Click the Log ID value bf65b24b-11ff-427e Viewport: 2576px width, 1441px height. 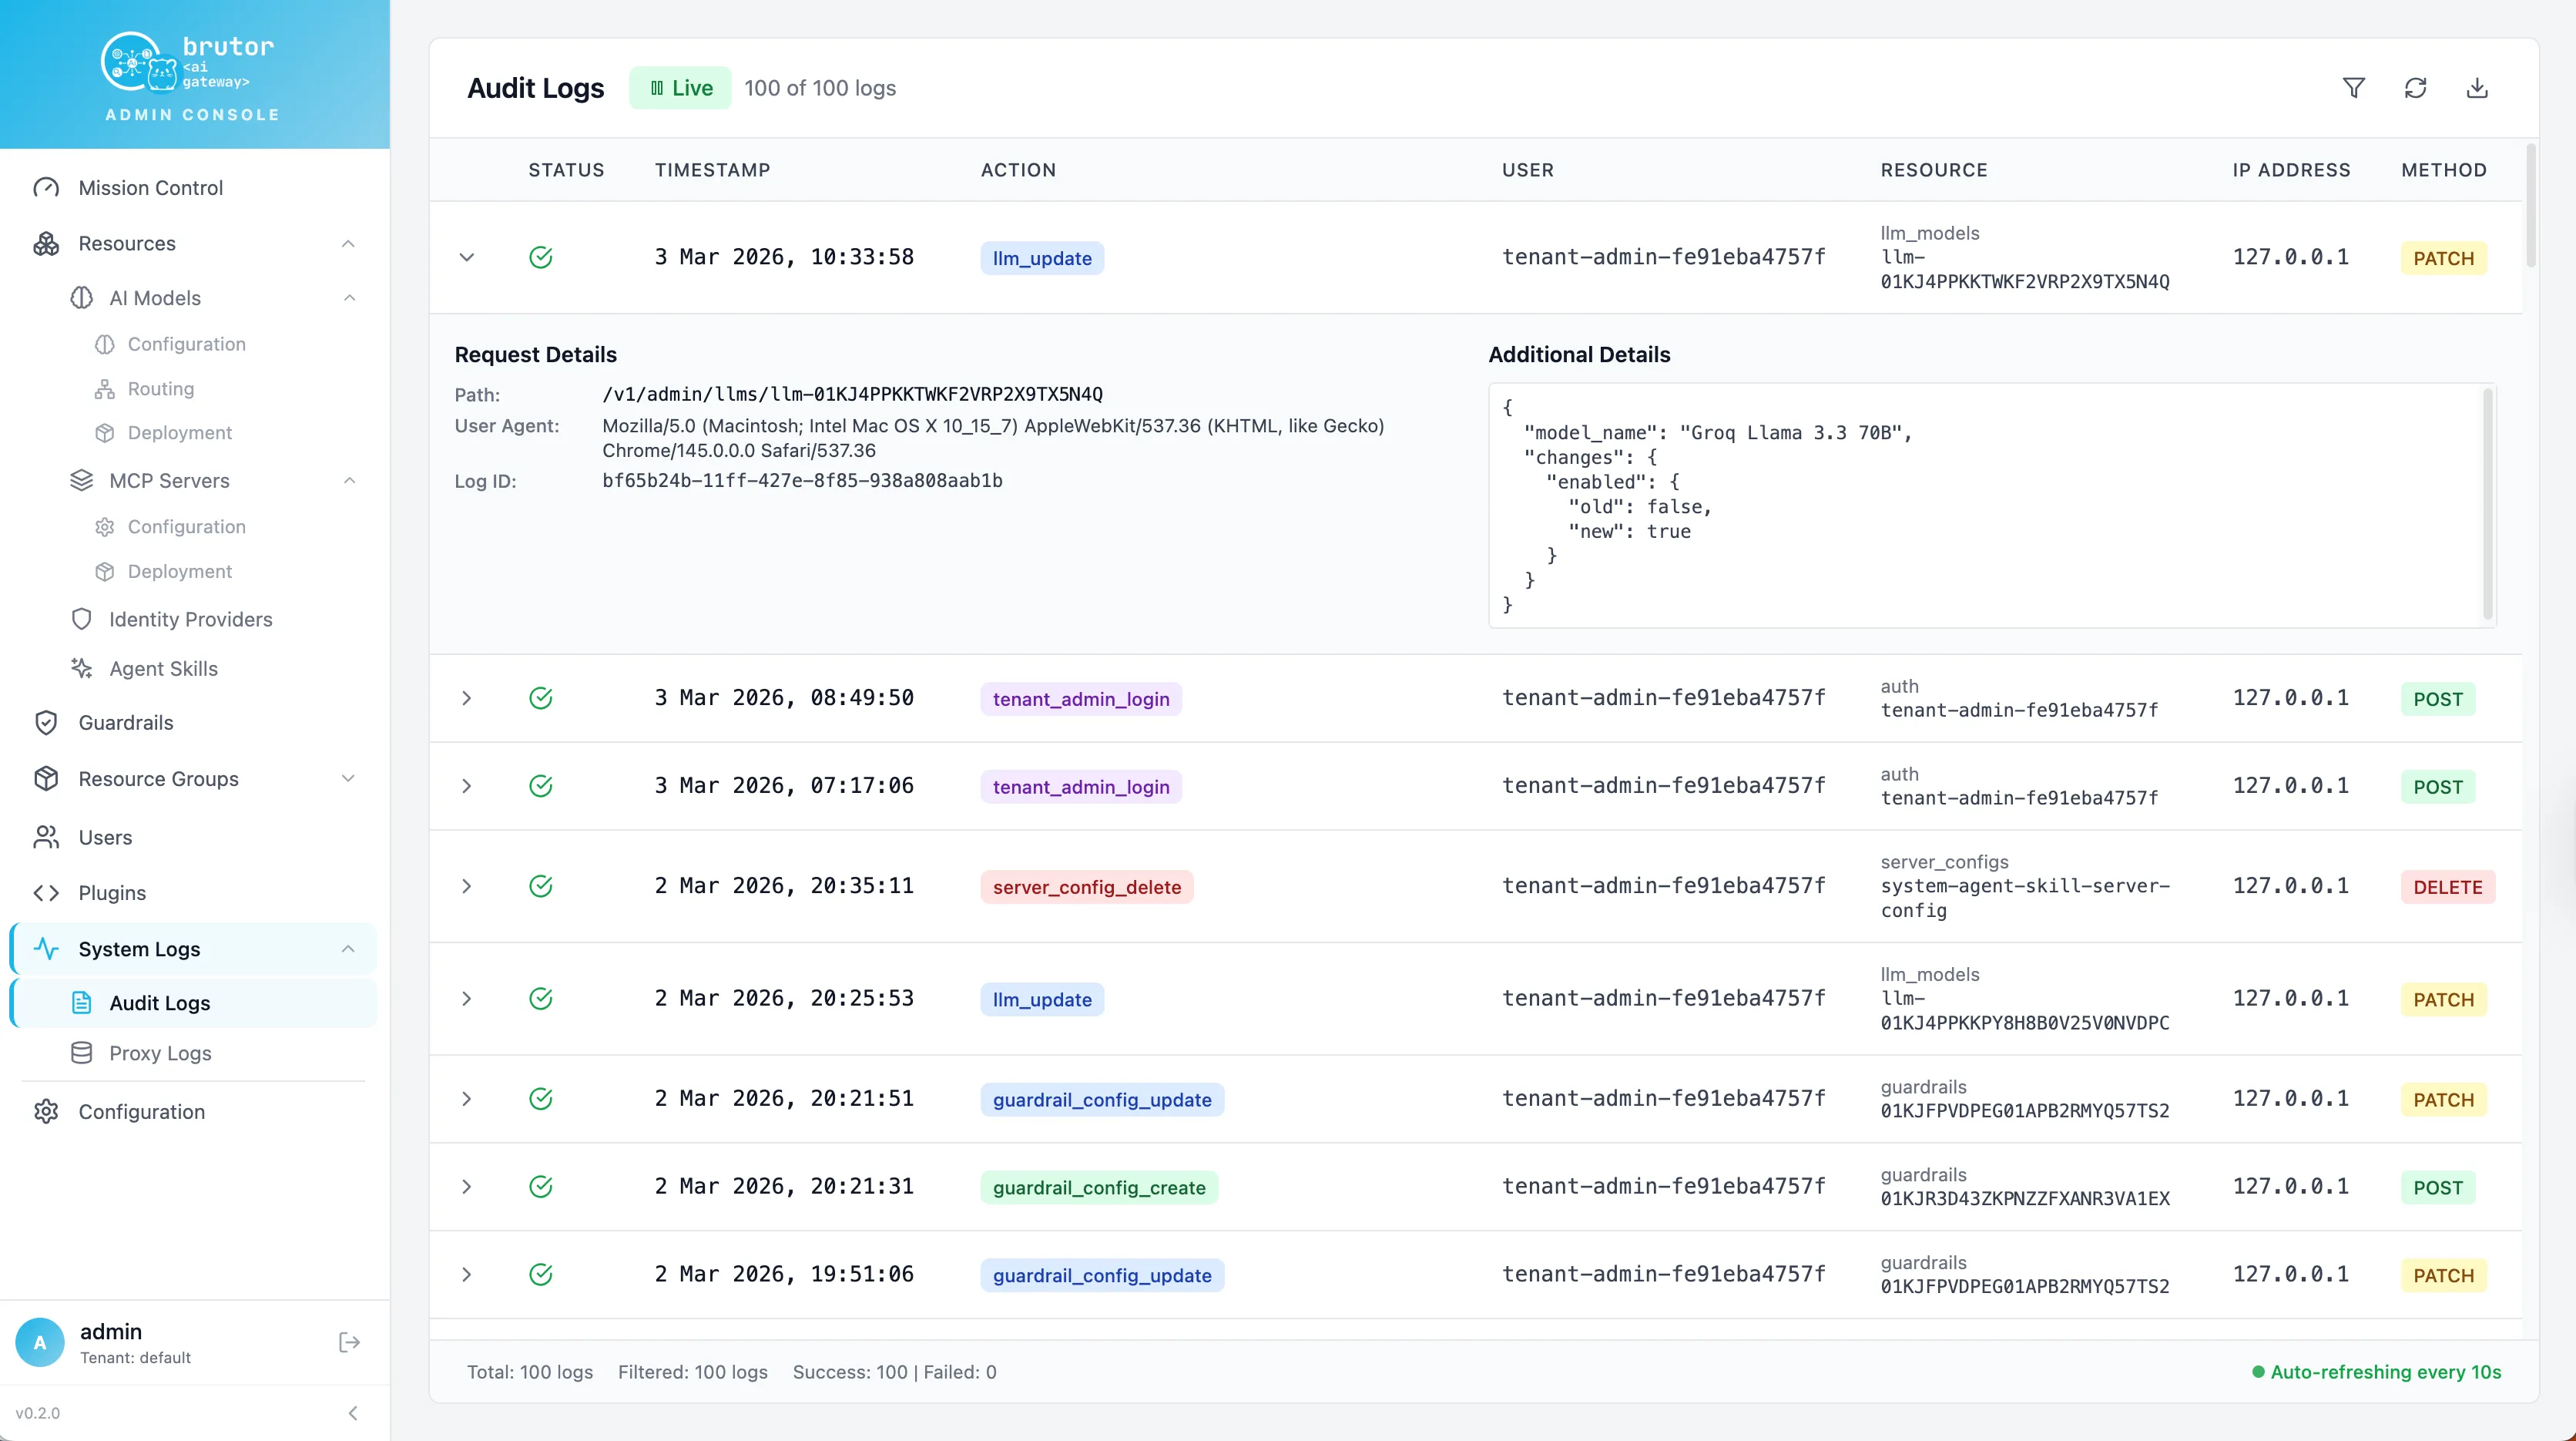pyautogui.click(x=802, y=480)
